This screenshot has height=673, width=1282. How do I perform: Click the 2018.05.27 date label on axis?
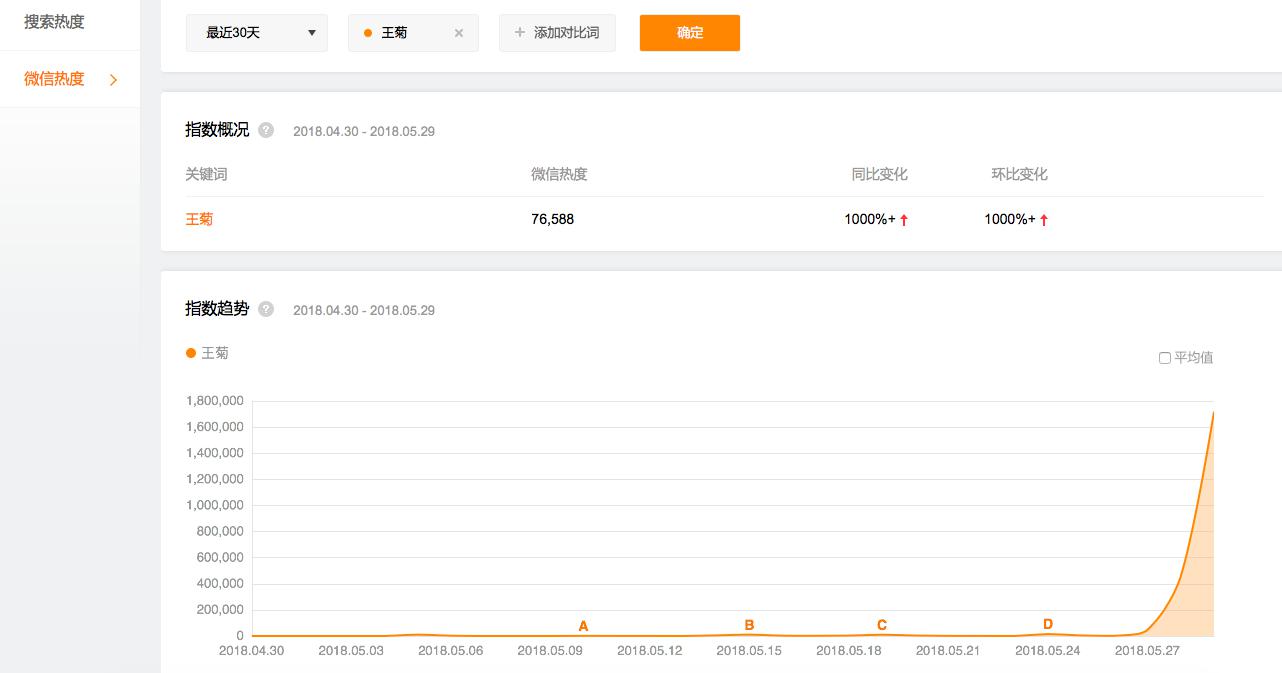coord(1148,650)
